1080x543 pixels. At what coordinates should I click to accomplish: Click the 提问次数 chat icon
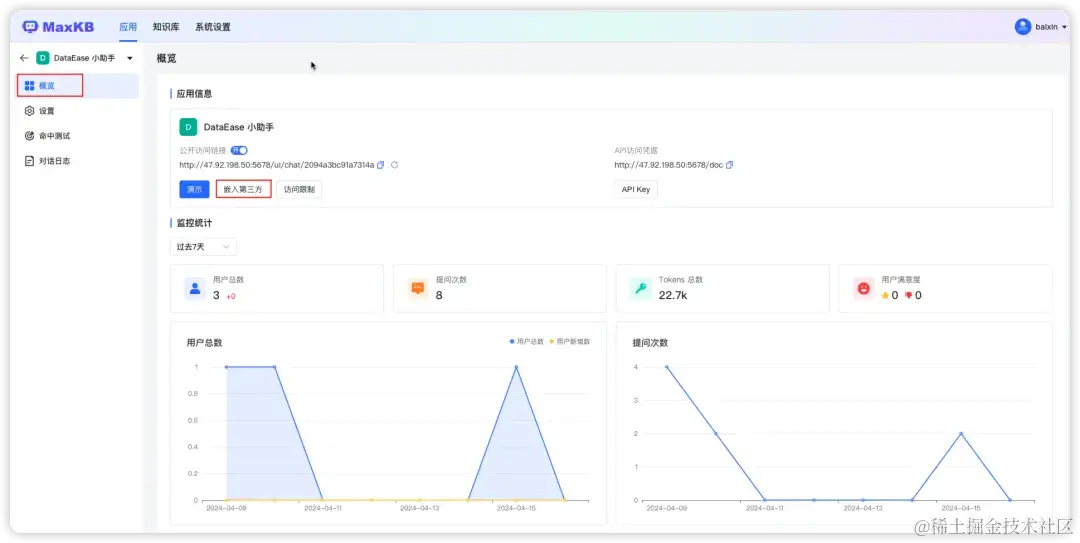point(418,288)
